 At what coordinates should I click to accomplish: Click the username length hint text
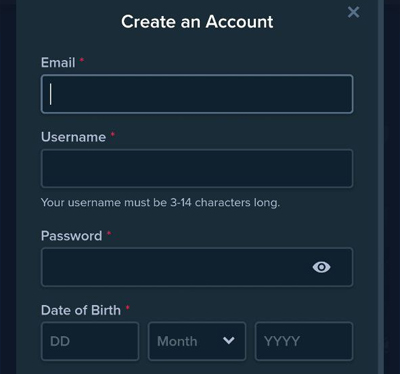point(160,203)
